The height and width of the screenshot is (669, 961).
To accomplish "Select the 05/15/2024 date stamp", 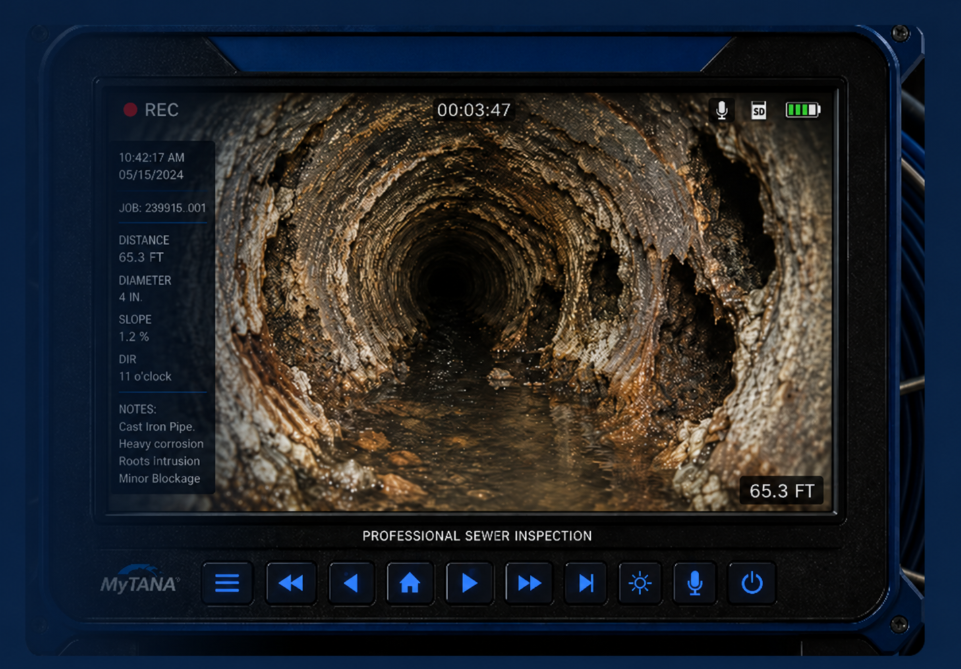I will (151, 175).
